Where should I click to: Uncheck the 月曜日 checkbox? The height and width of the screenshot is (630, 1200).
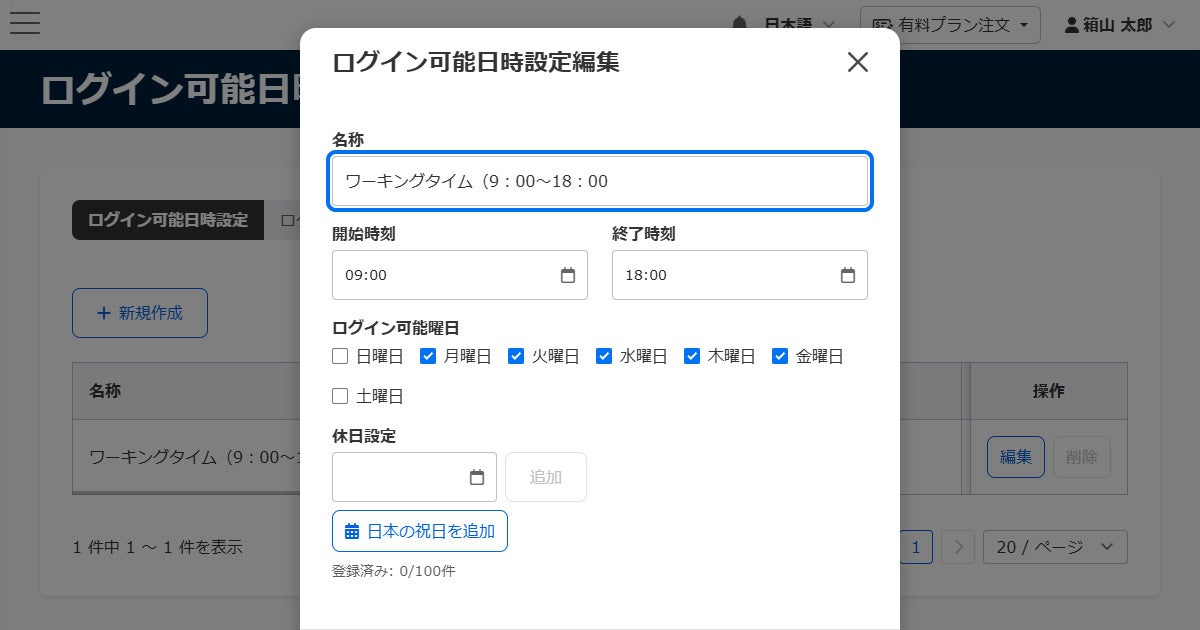click(x=428, y=356)
